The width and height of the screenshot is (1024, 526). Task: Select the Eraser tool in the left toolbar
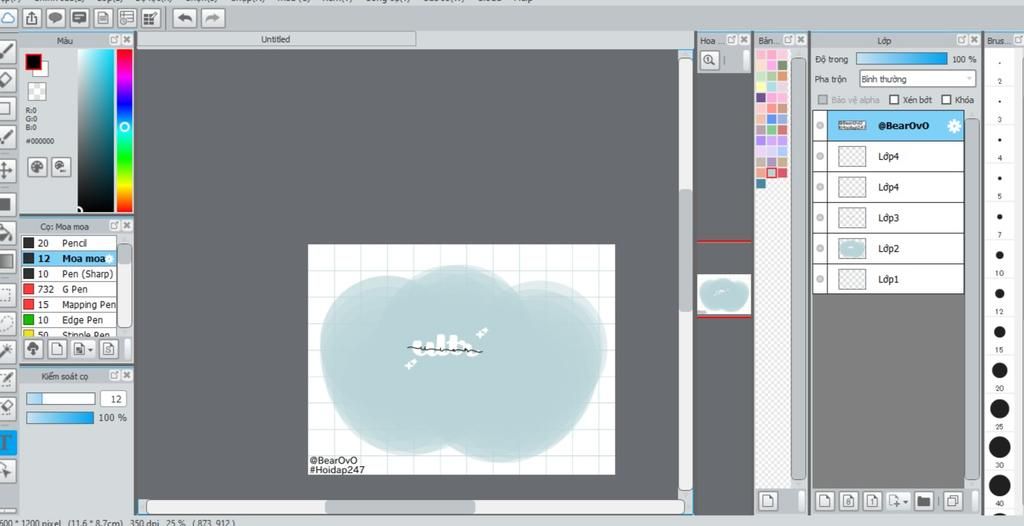tap(6, 80)
